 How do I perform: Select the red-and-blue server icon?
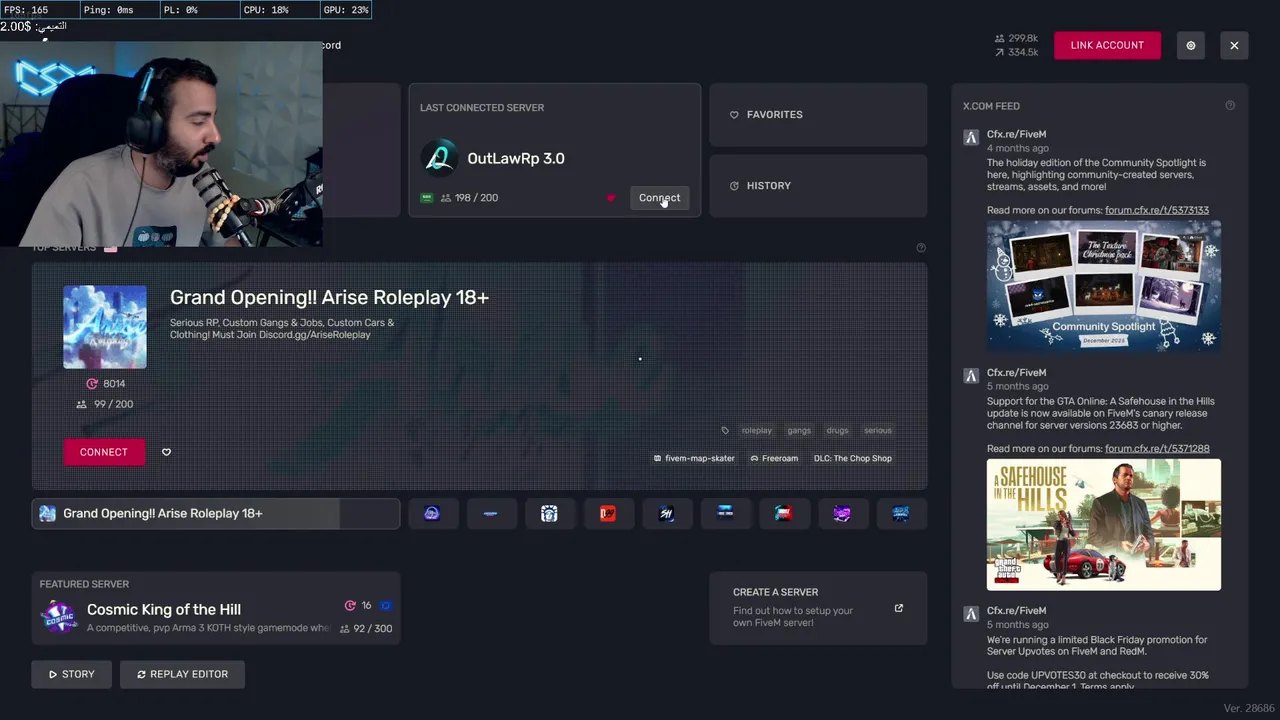[x=783, y=513]
